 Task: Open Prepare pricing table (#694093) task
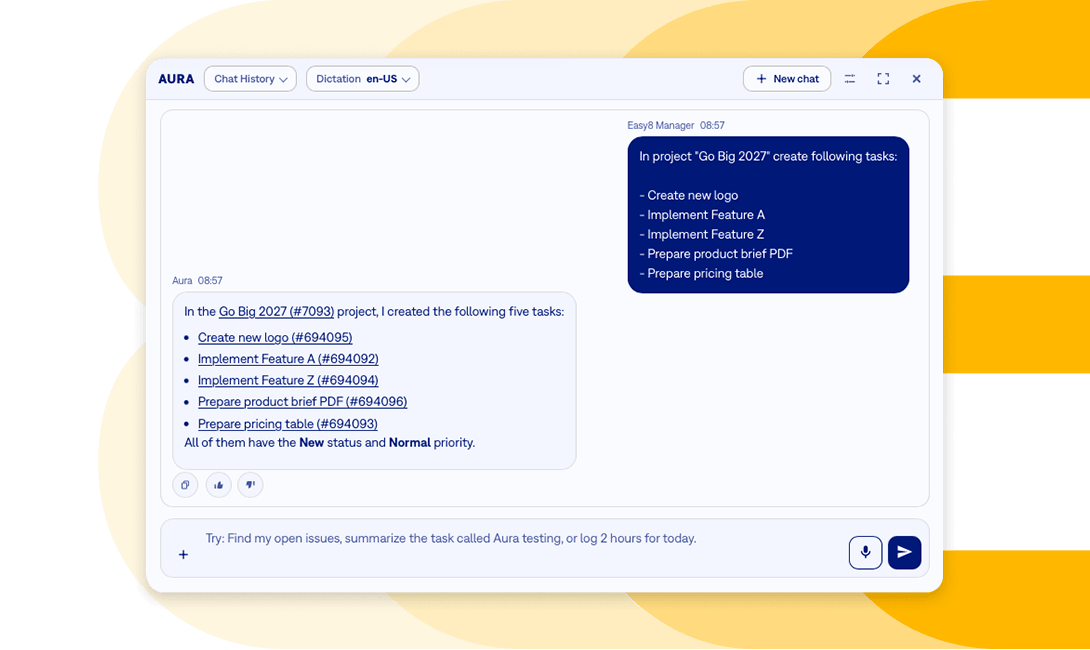click(288, 423)
